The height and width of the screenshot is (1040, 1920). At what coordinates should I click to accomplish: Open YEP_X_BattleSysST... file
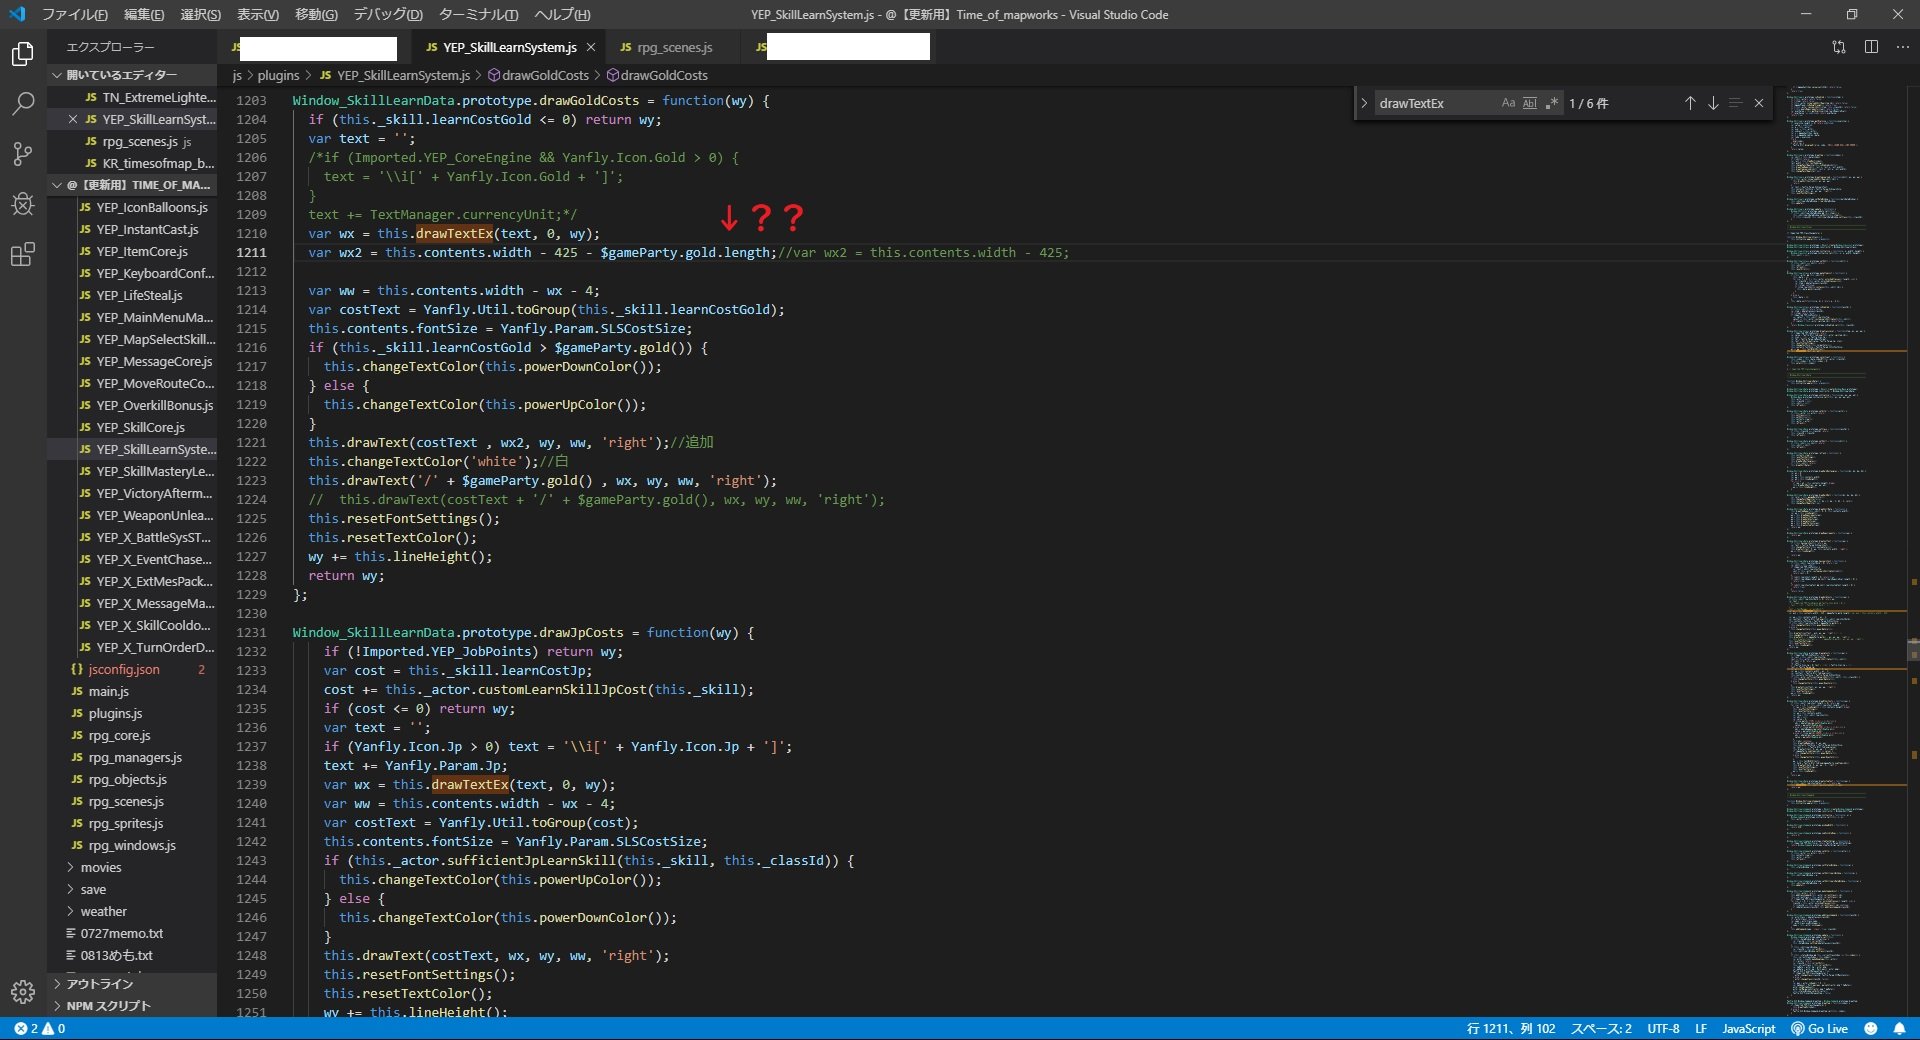point(132,537)
